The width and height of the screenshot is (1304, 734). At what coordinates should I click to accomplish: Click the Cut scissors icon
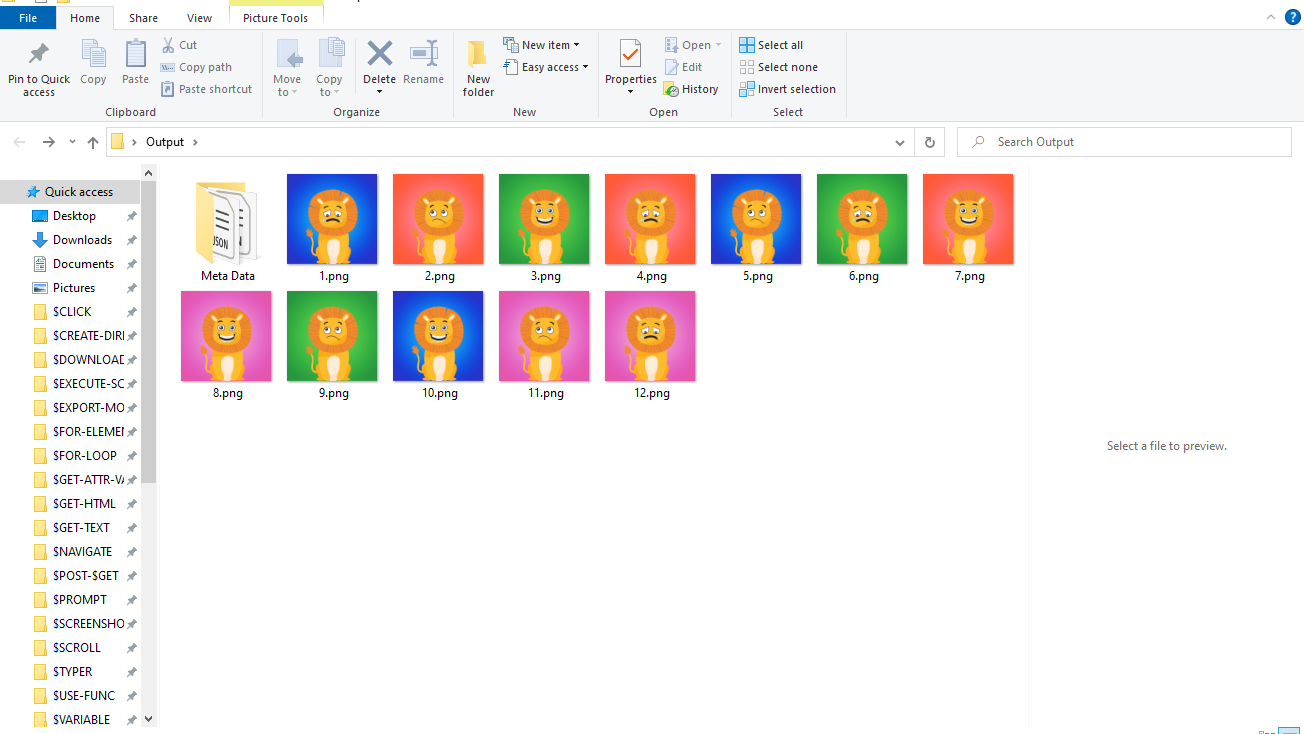point(168,45)
